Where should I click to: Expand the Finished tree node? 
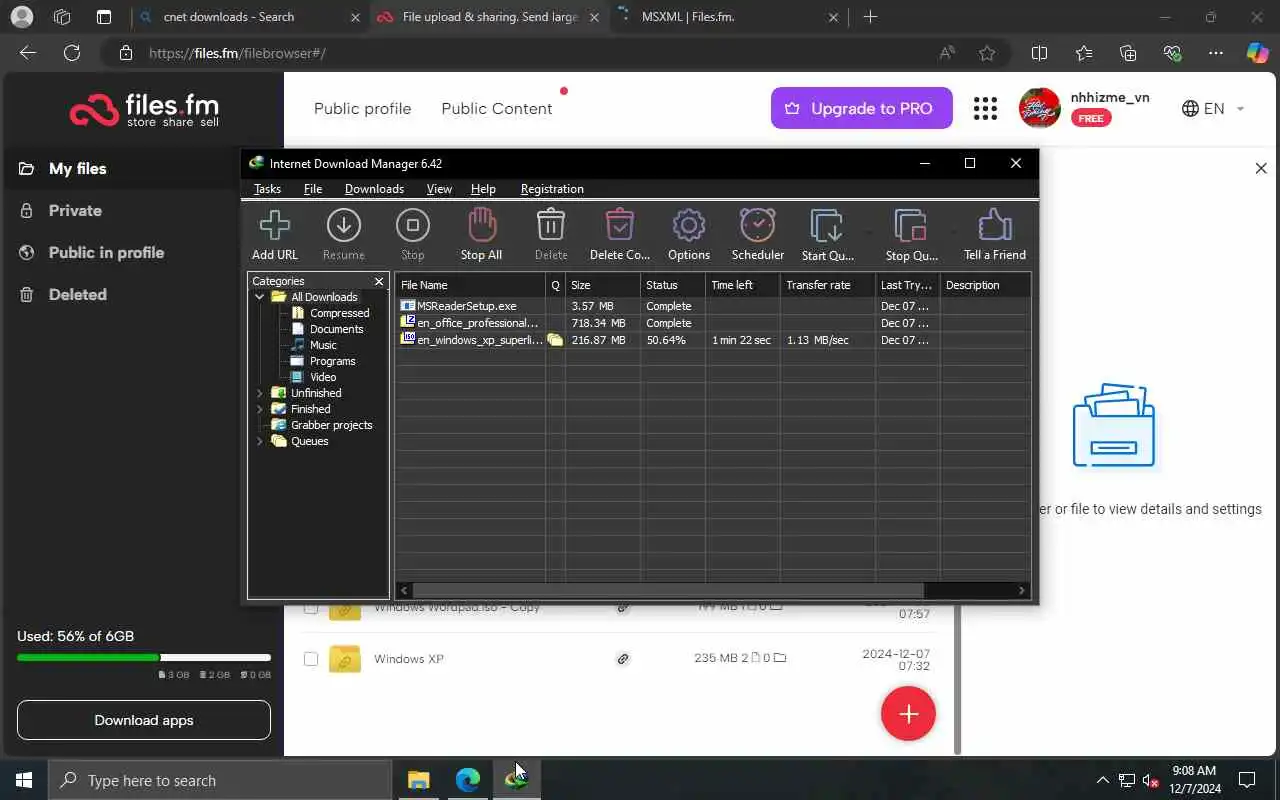[259, 409]
